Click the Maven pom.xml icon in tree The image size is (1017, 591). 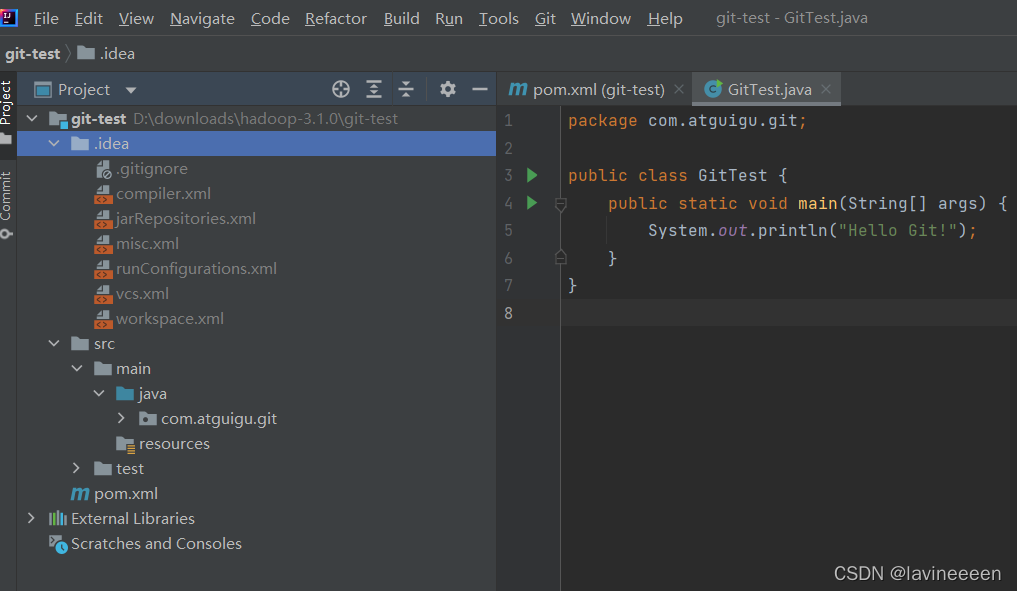pyautogui.click(x=80, y=494)
